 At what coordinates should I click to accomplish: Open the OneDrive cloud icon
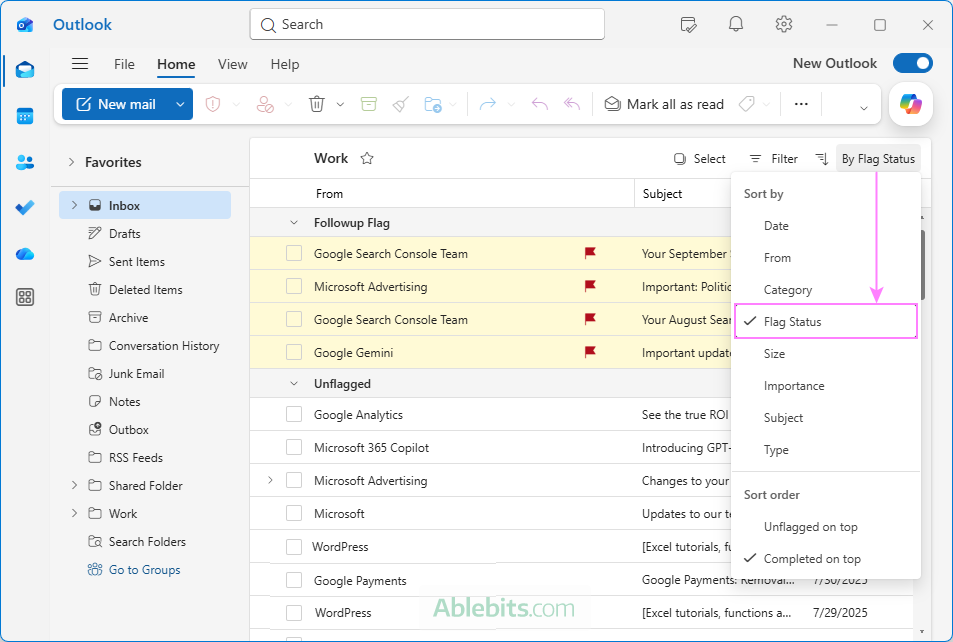point(25,254)
